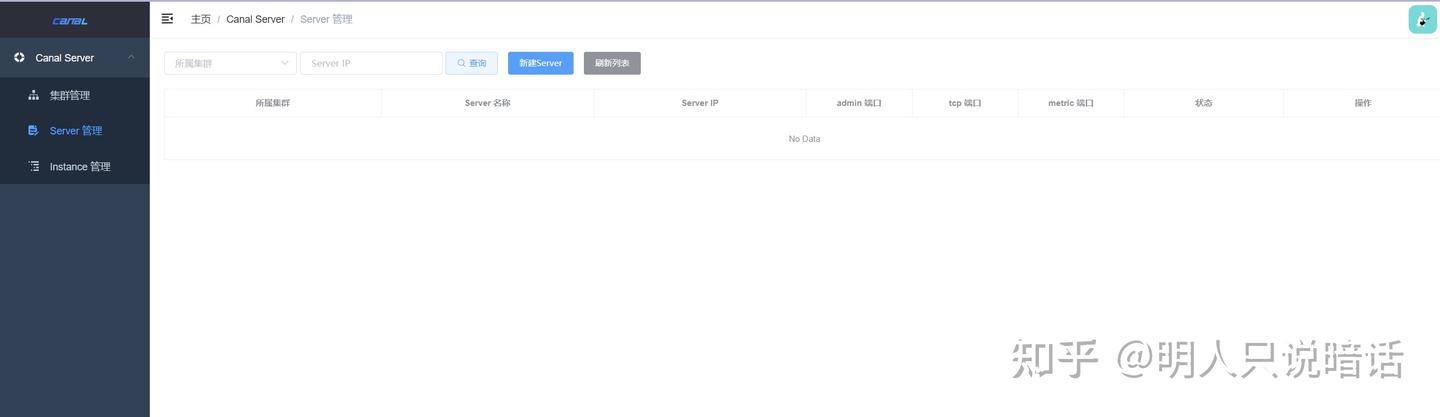The image size is (1440, 417).
Task: Click the Canal Server breadcrumb
Action: point(255,19)
